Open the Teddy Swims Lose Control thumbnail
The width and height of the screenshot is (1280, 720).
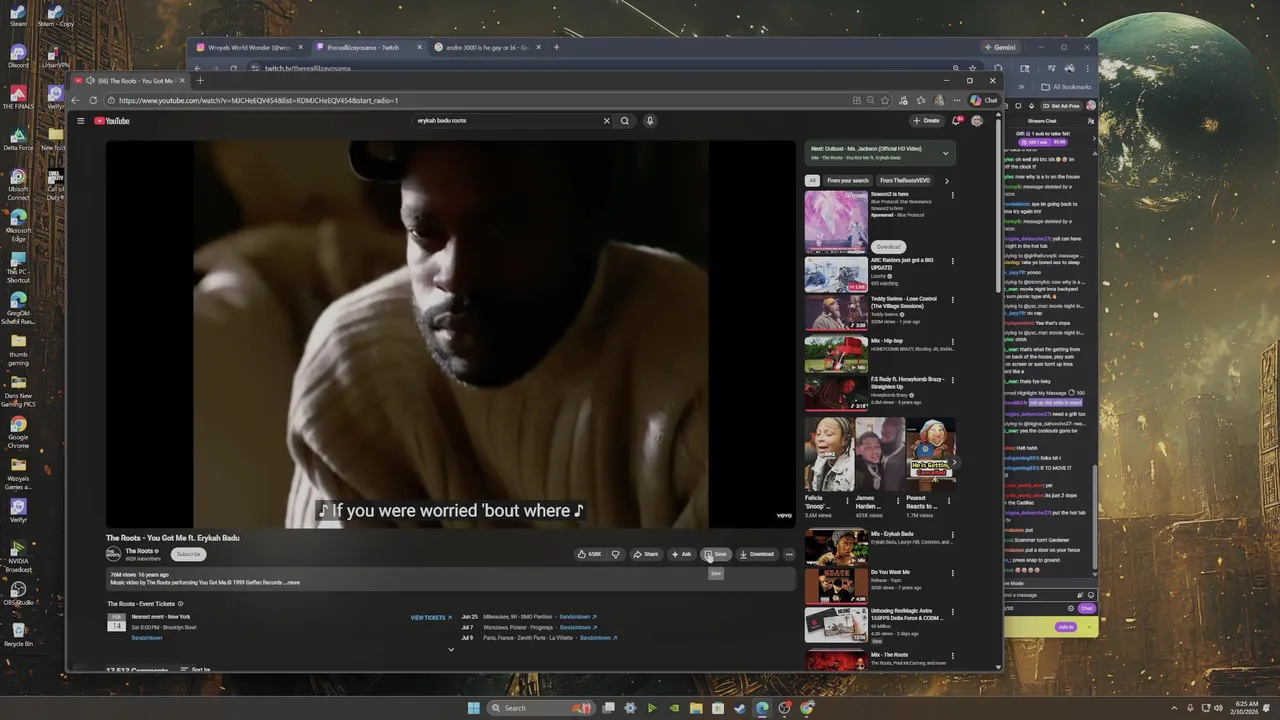[x=836, y=313]
